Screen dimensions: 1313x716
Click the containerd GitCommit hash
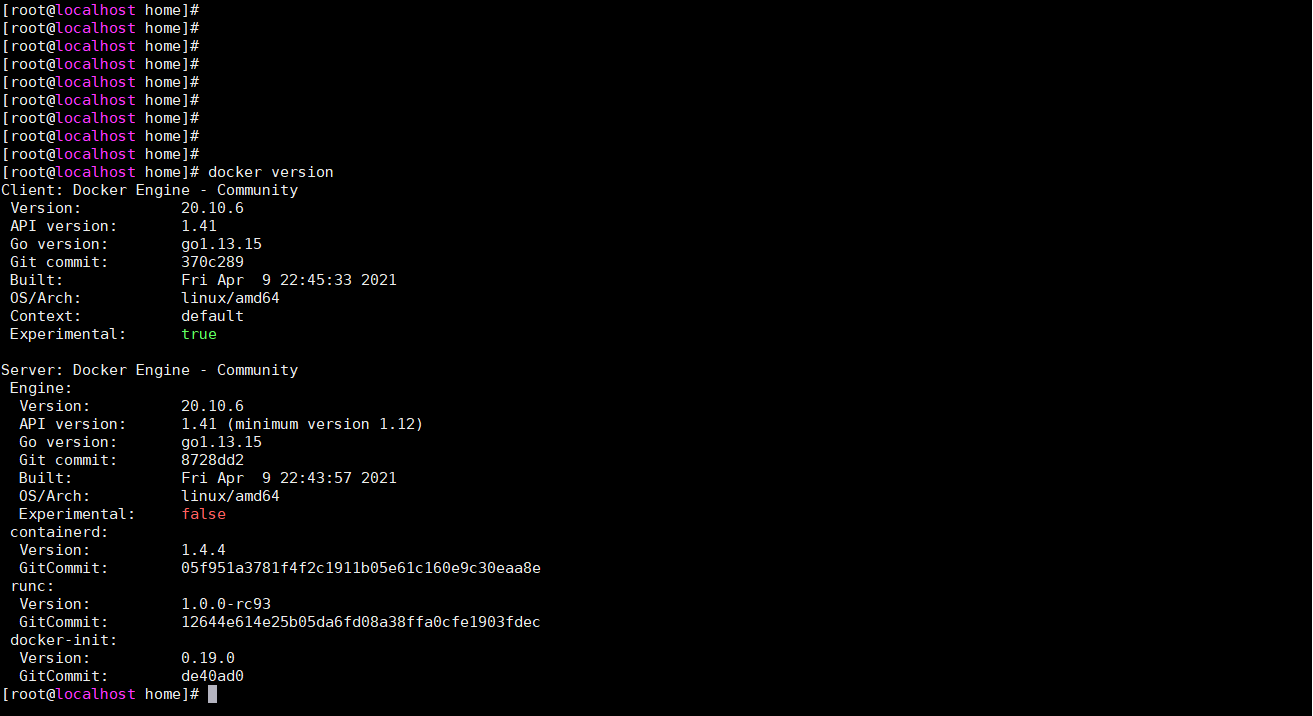361,568
